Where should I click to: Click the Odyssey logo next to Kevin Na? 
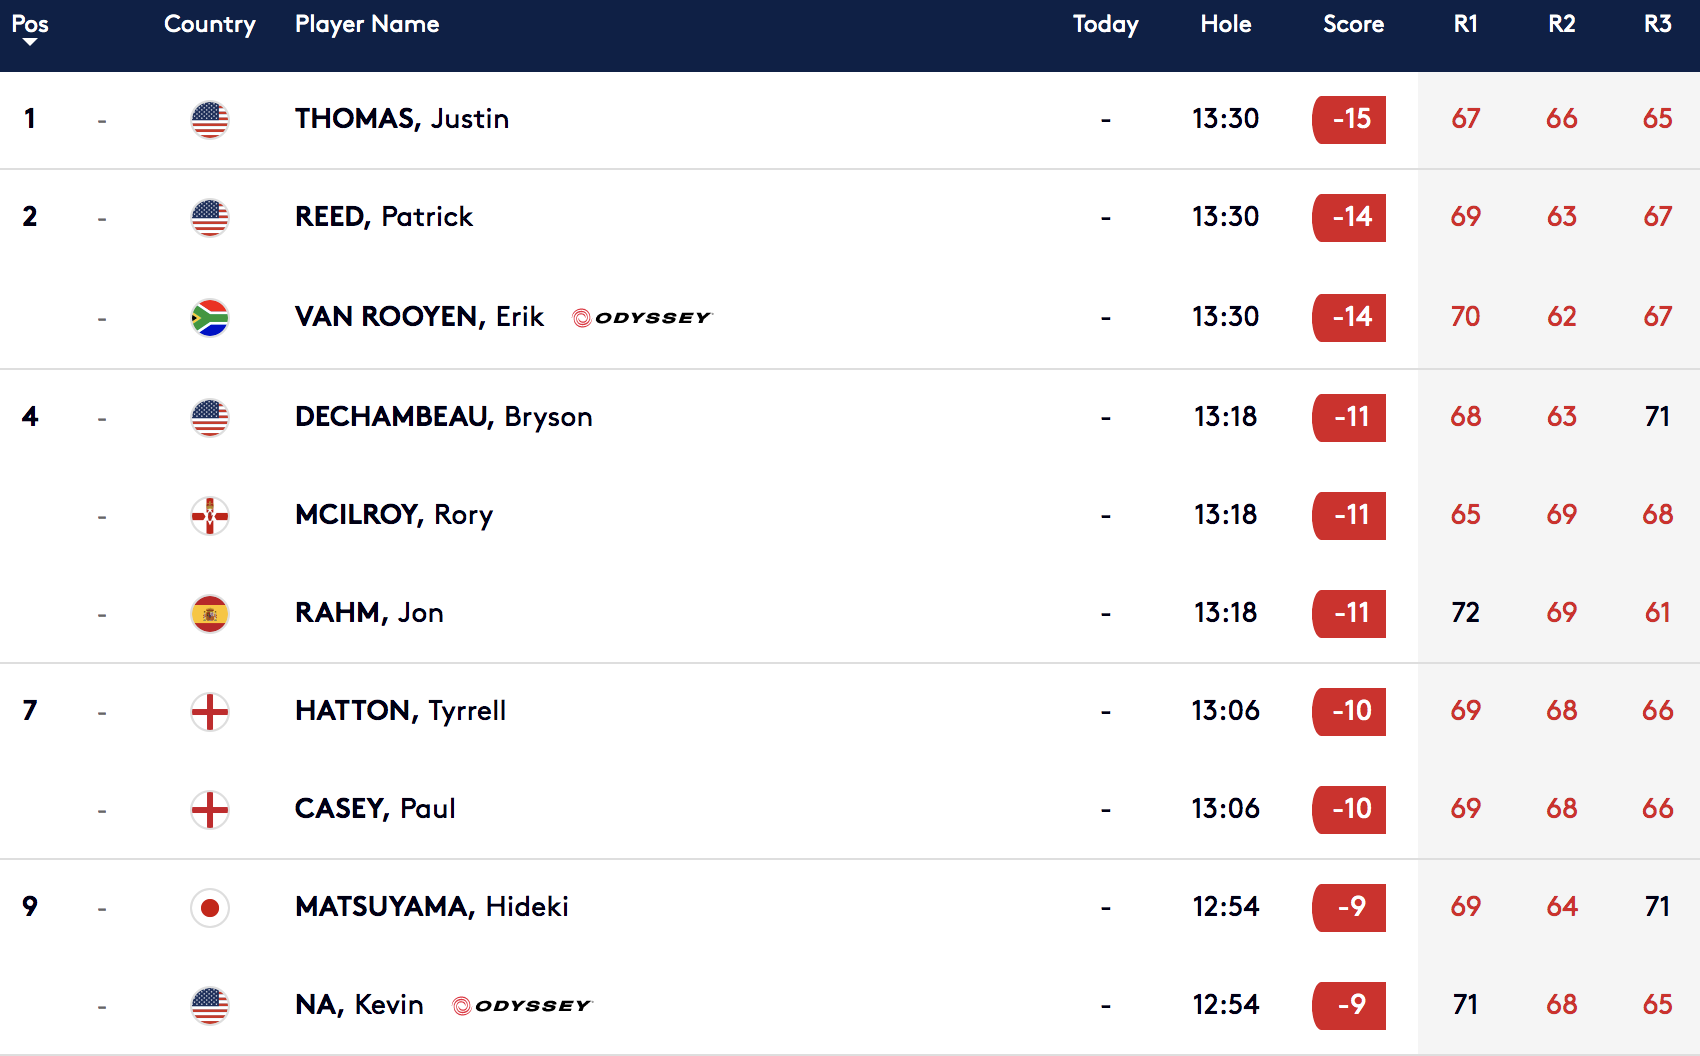coord(521,1005)
